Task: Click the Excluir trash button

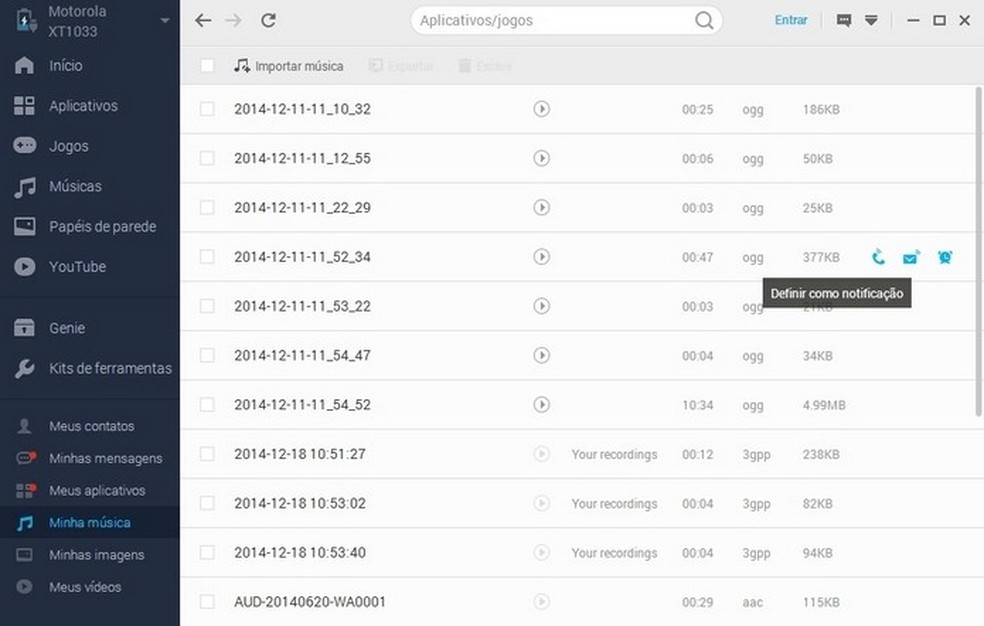Action: pos(486,66)
